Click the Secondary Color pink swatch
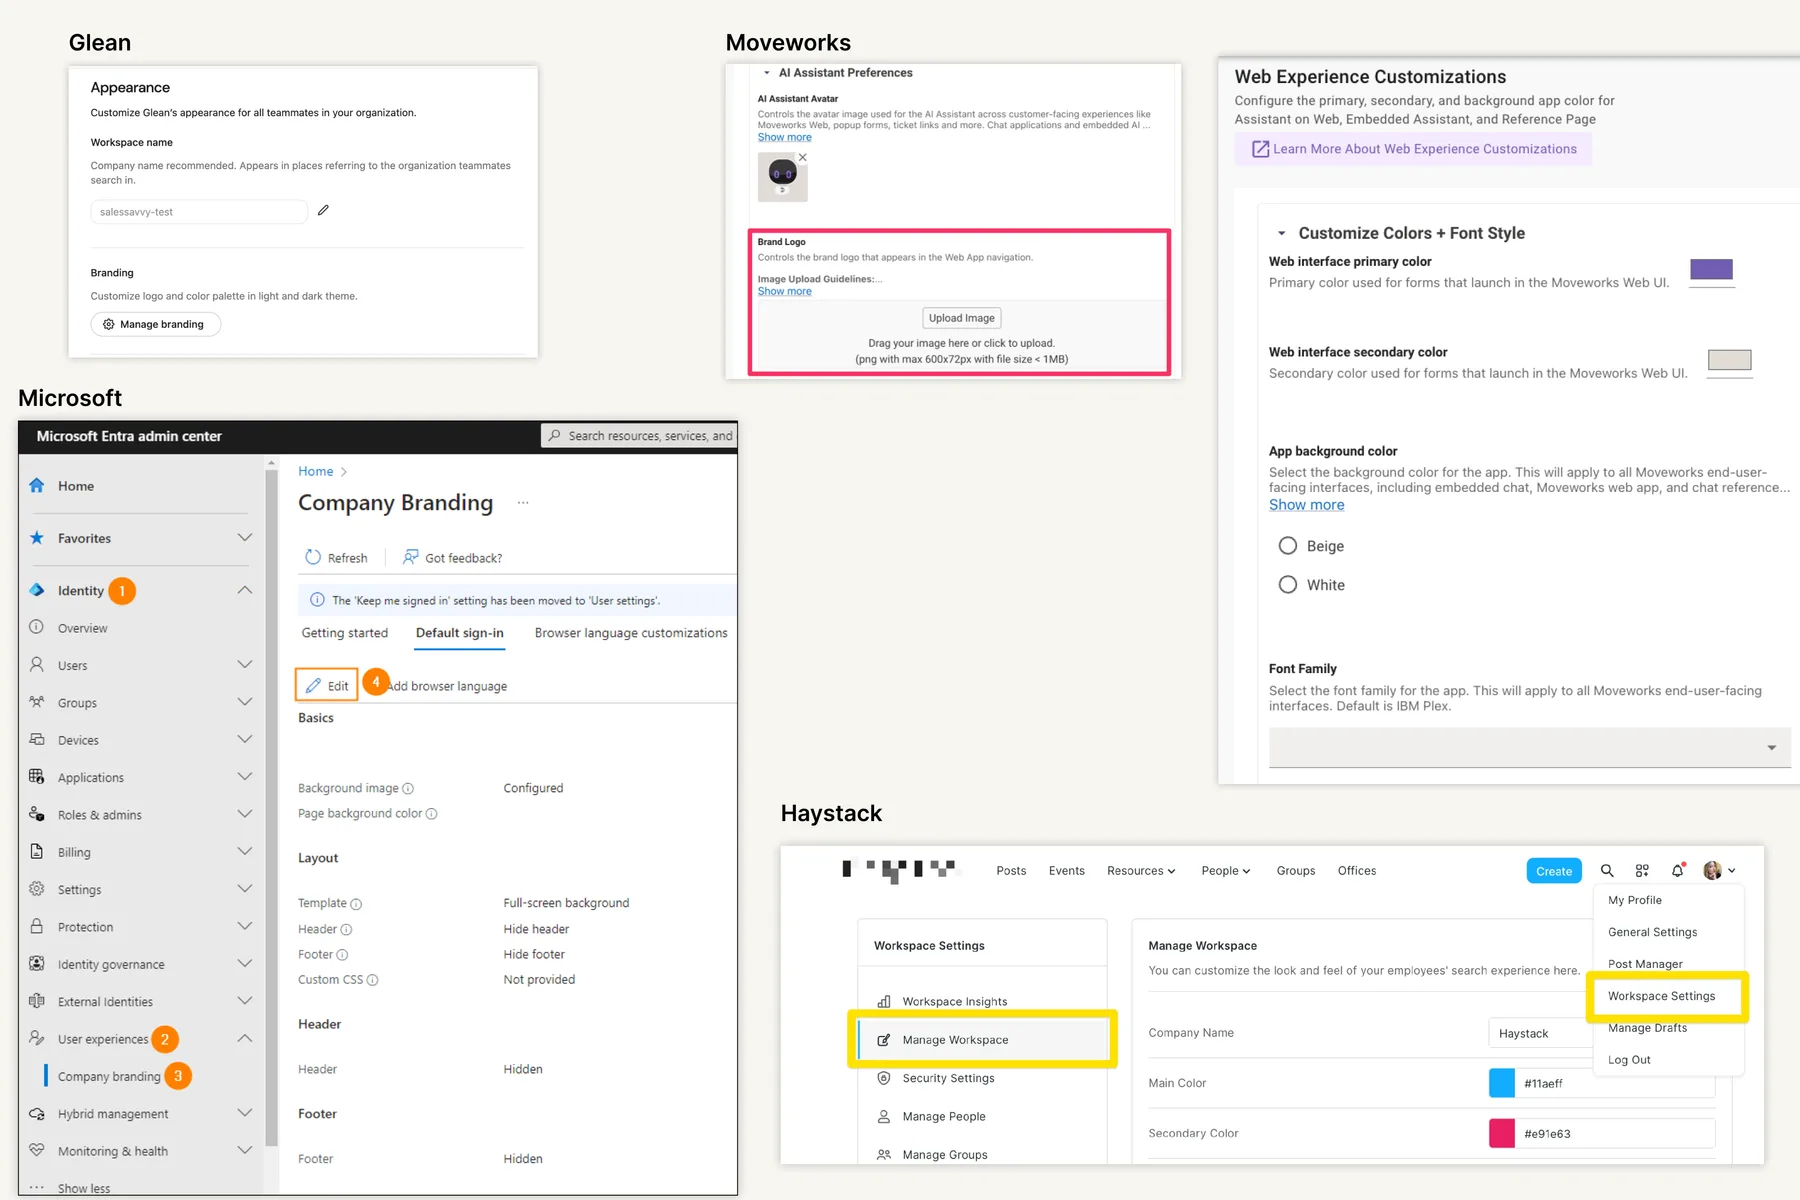The height and width of the screenshot is (1200, 1800). tap(1502, 1133)
